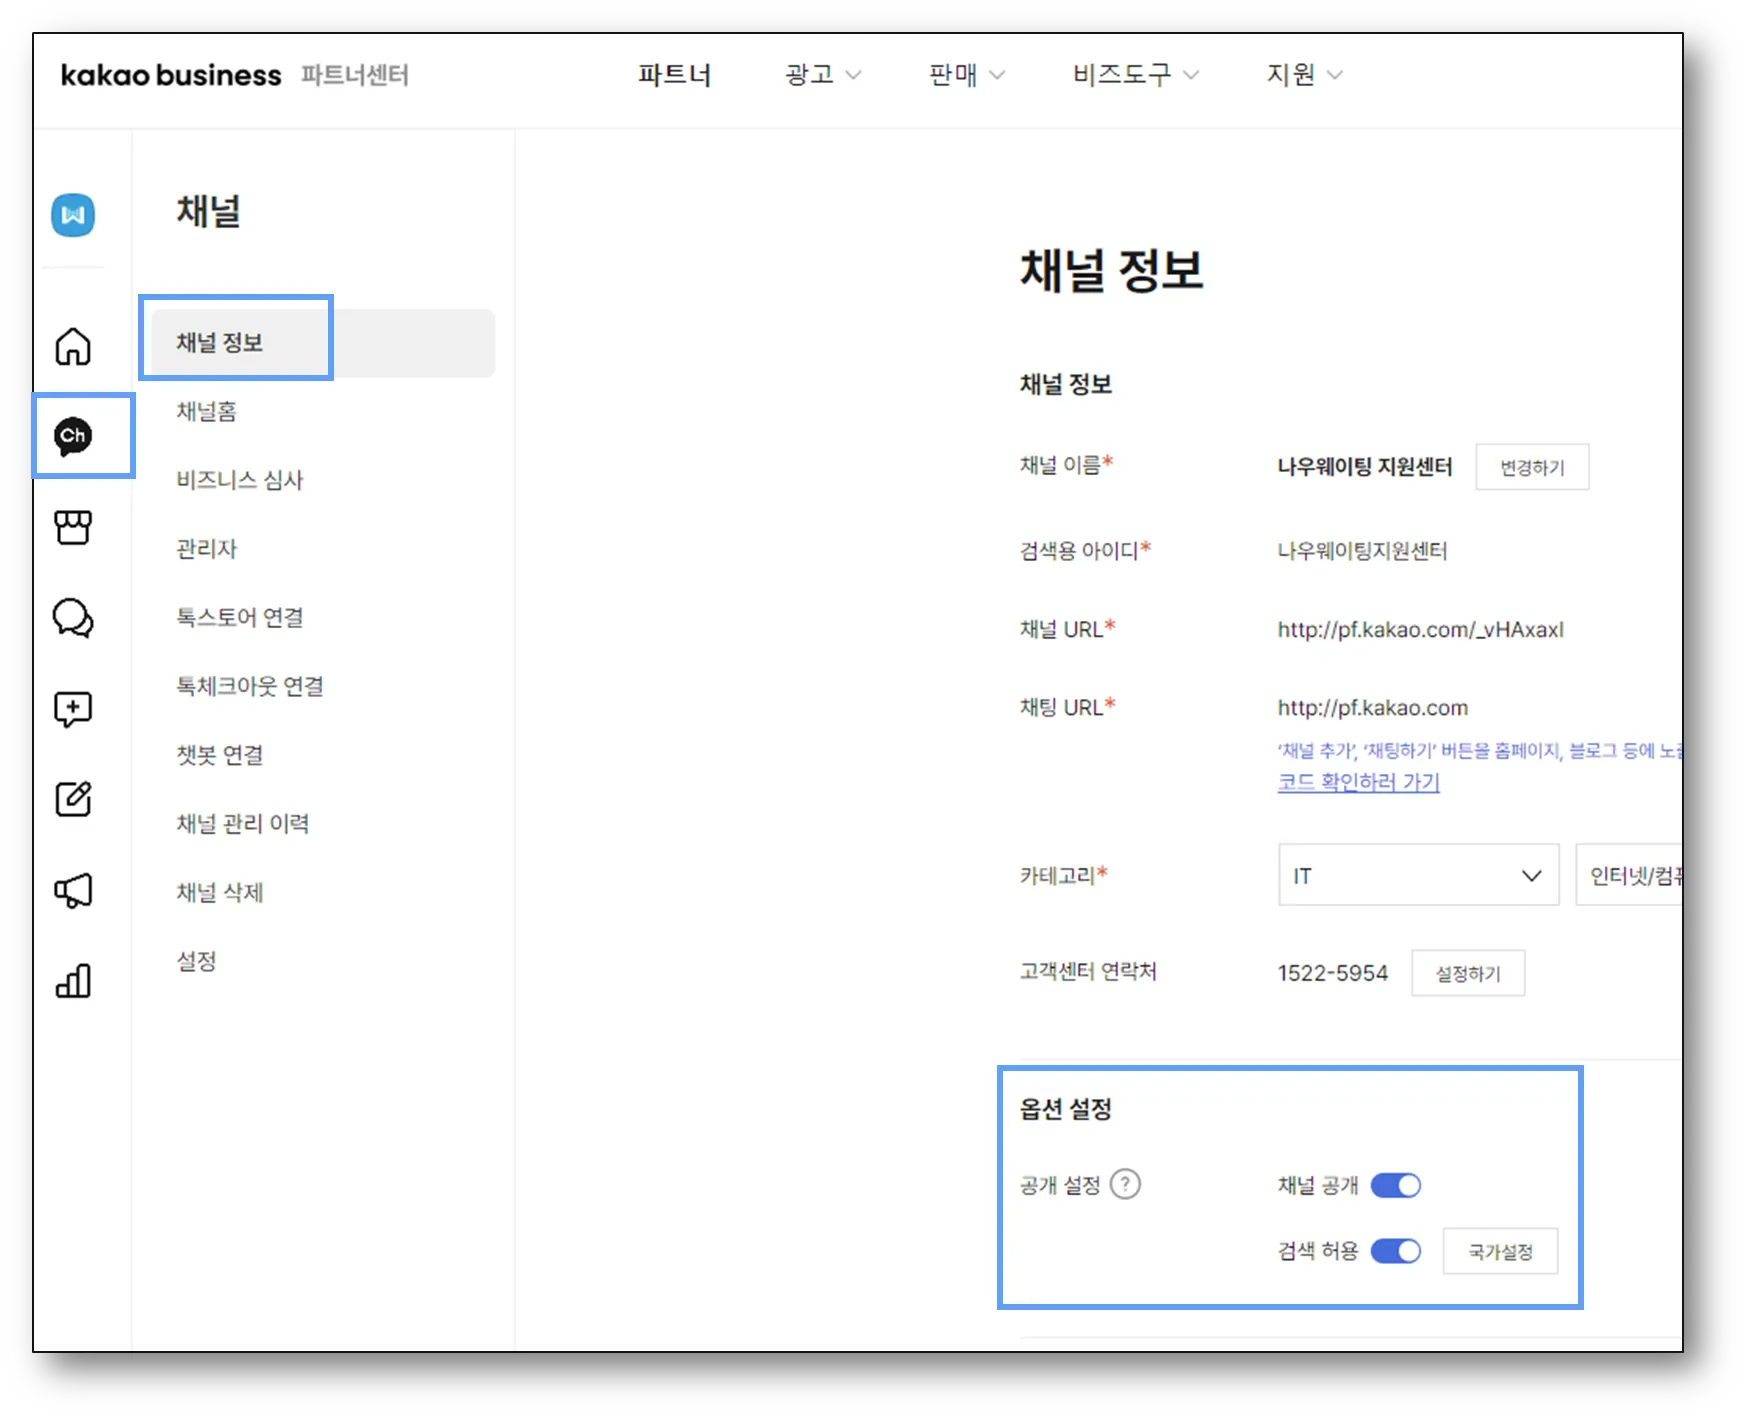Open the statistics bar chart icon
Viewport: 1749px width, 1418px height.
(73, 981)
